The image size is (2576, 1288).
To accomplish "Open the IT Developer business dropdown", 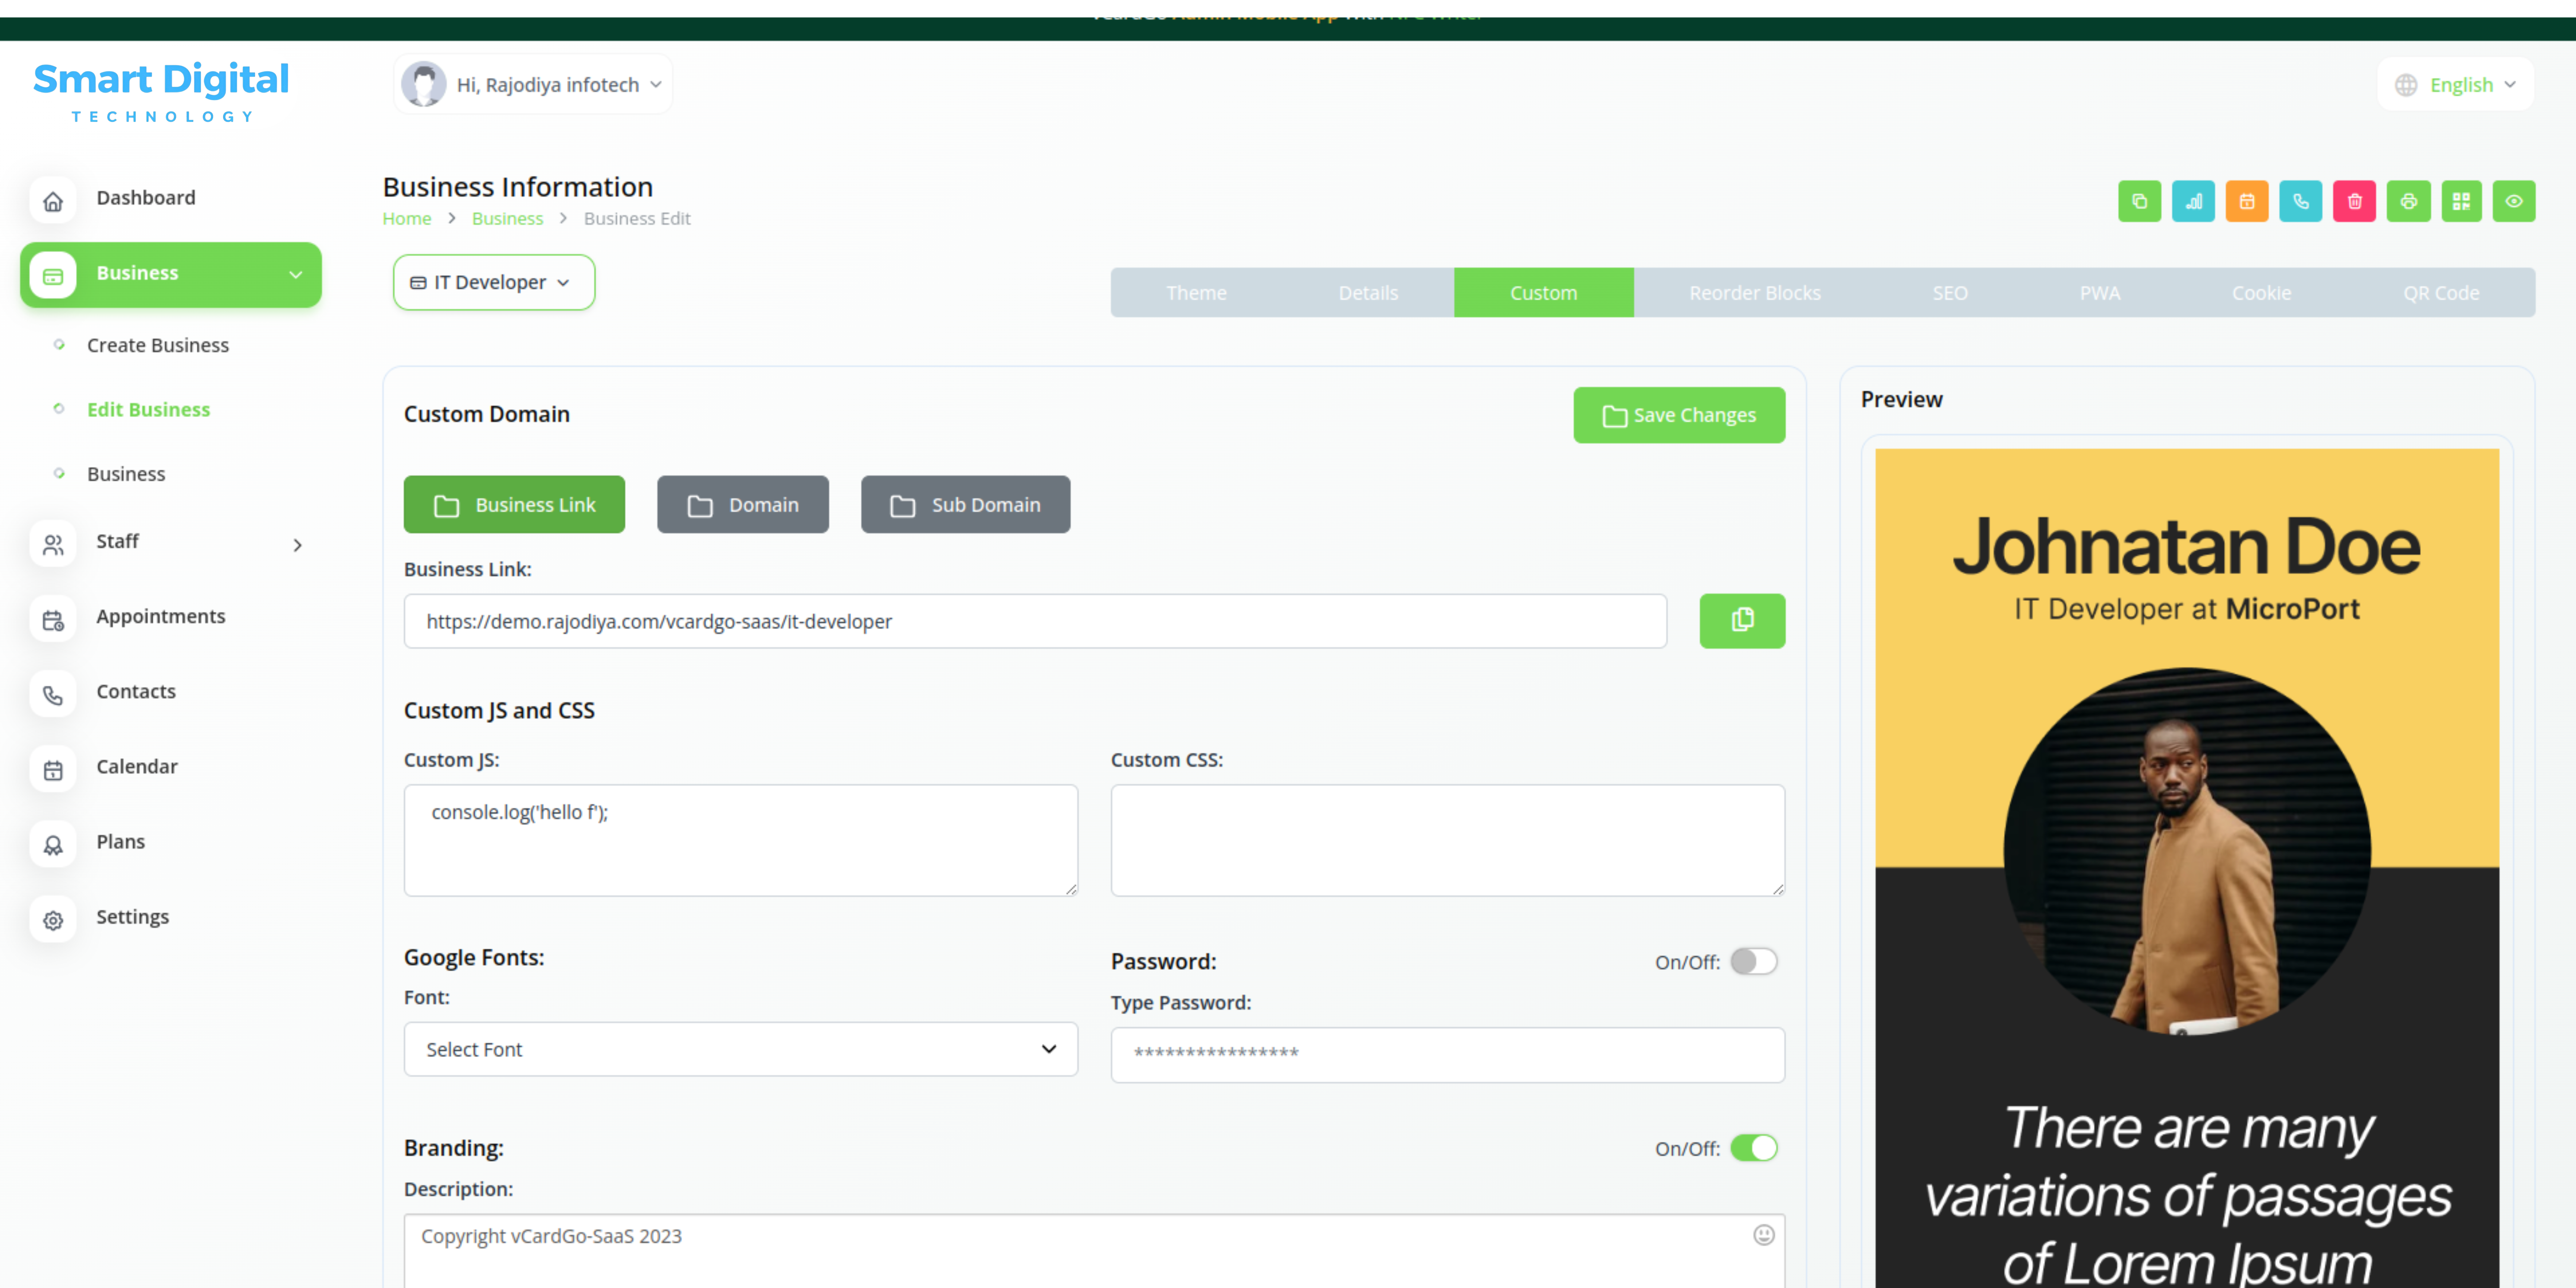I will [x=494, y=282].
